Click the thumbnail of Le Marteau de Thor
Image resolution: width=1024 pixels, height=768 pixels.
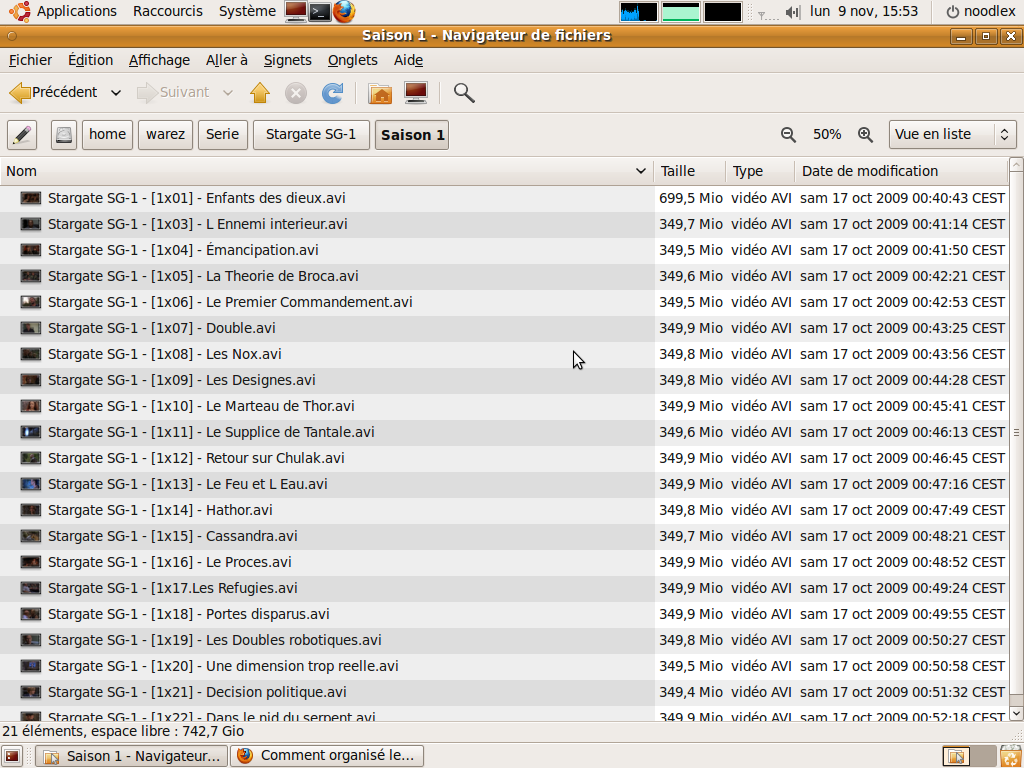pos(31,406)
